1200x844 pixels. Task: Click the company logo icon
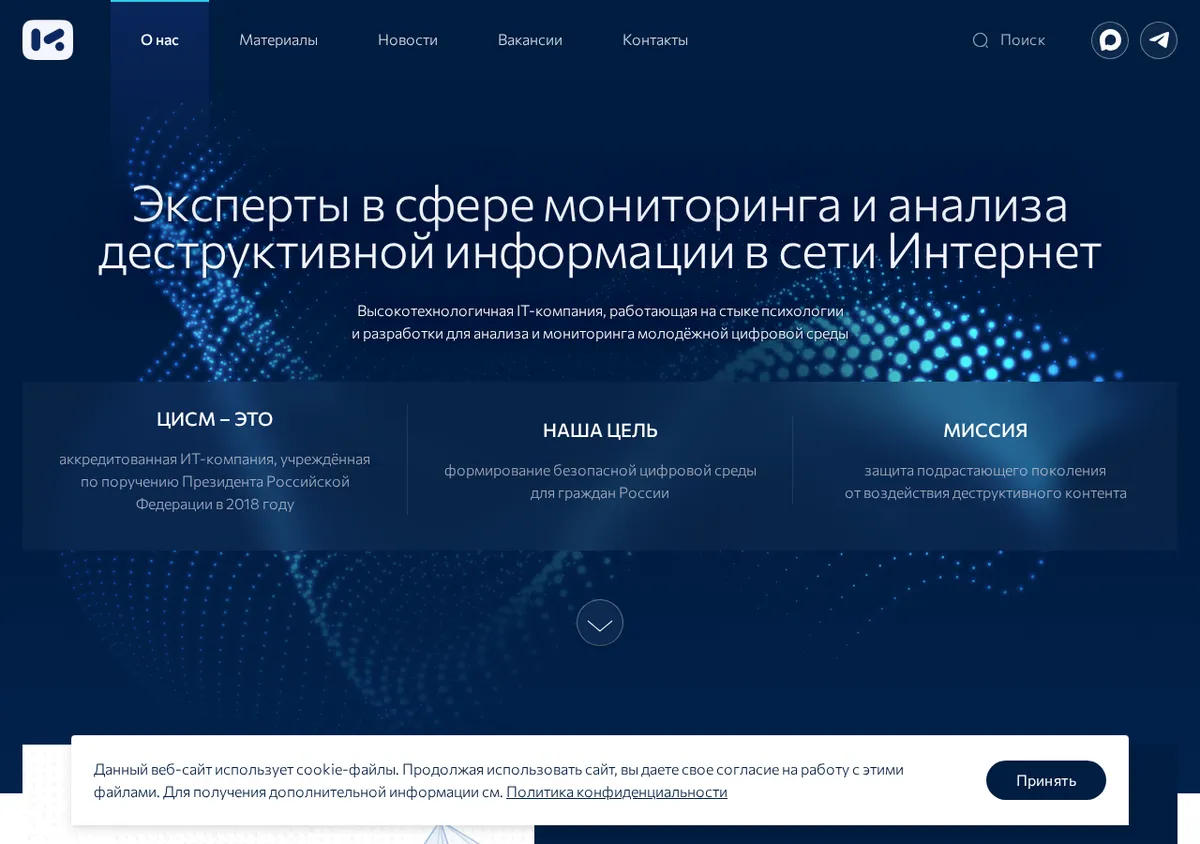pos(48,40)
